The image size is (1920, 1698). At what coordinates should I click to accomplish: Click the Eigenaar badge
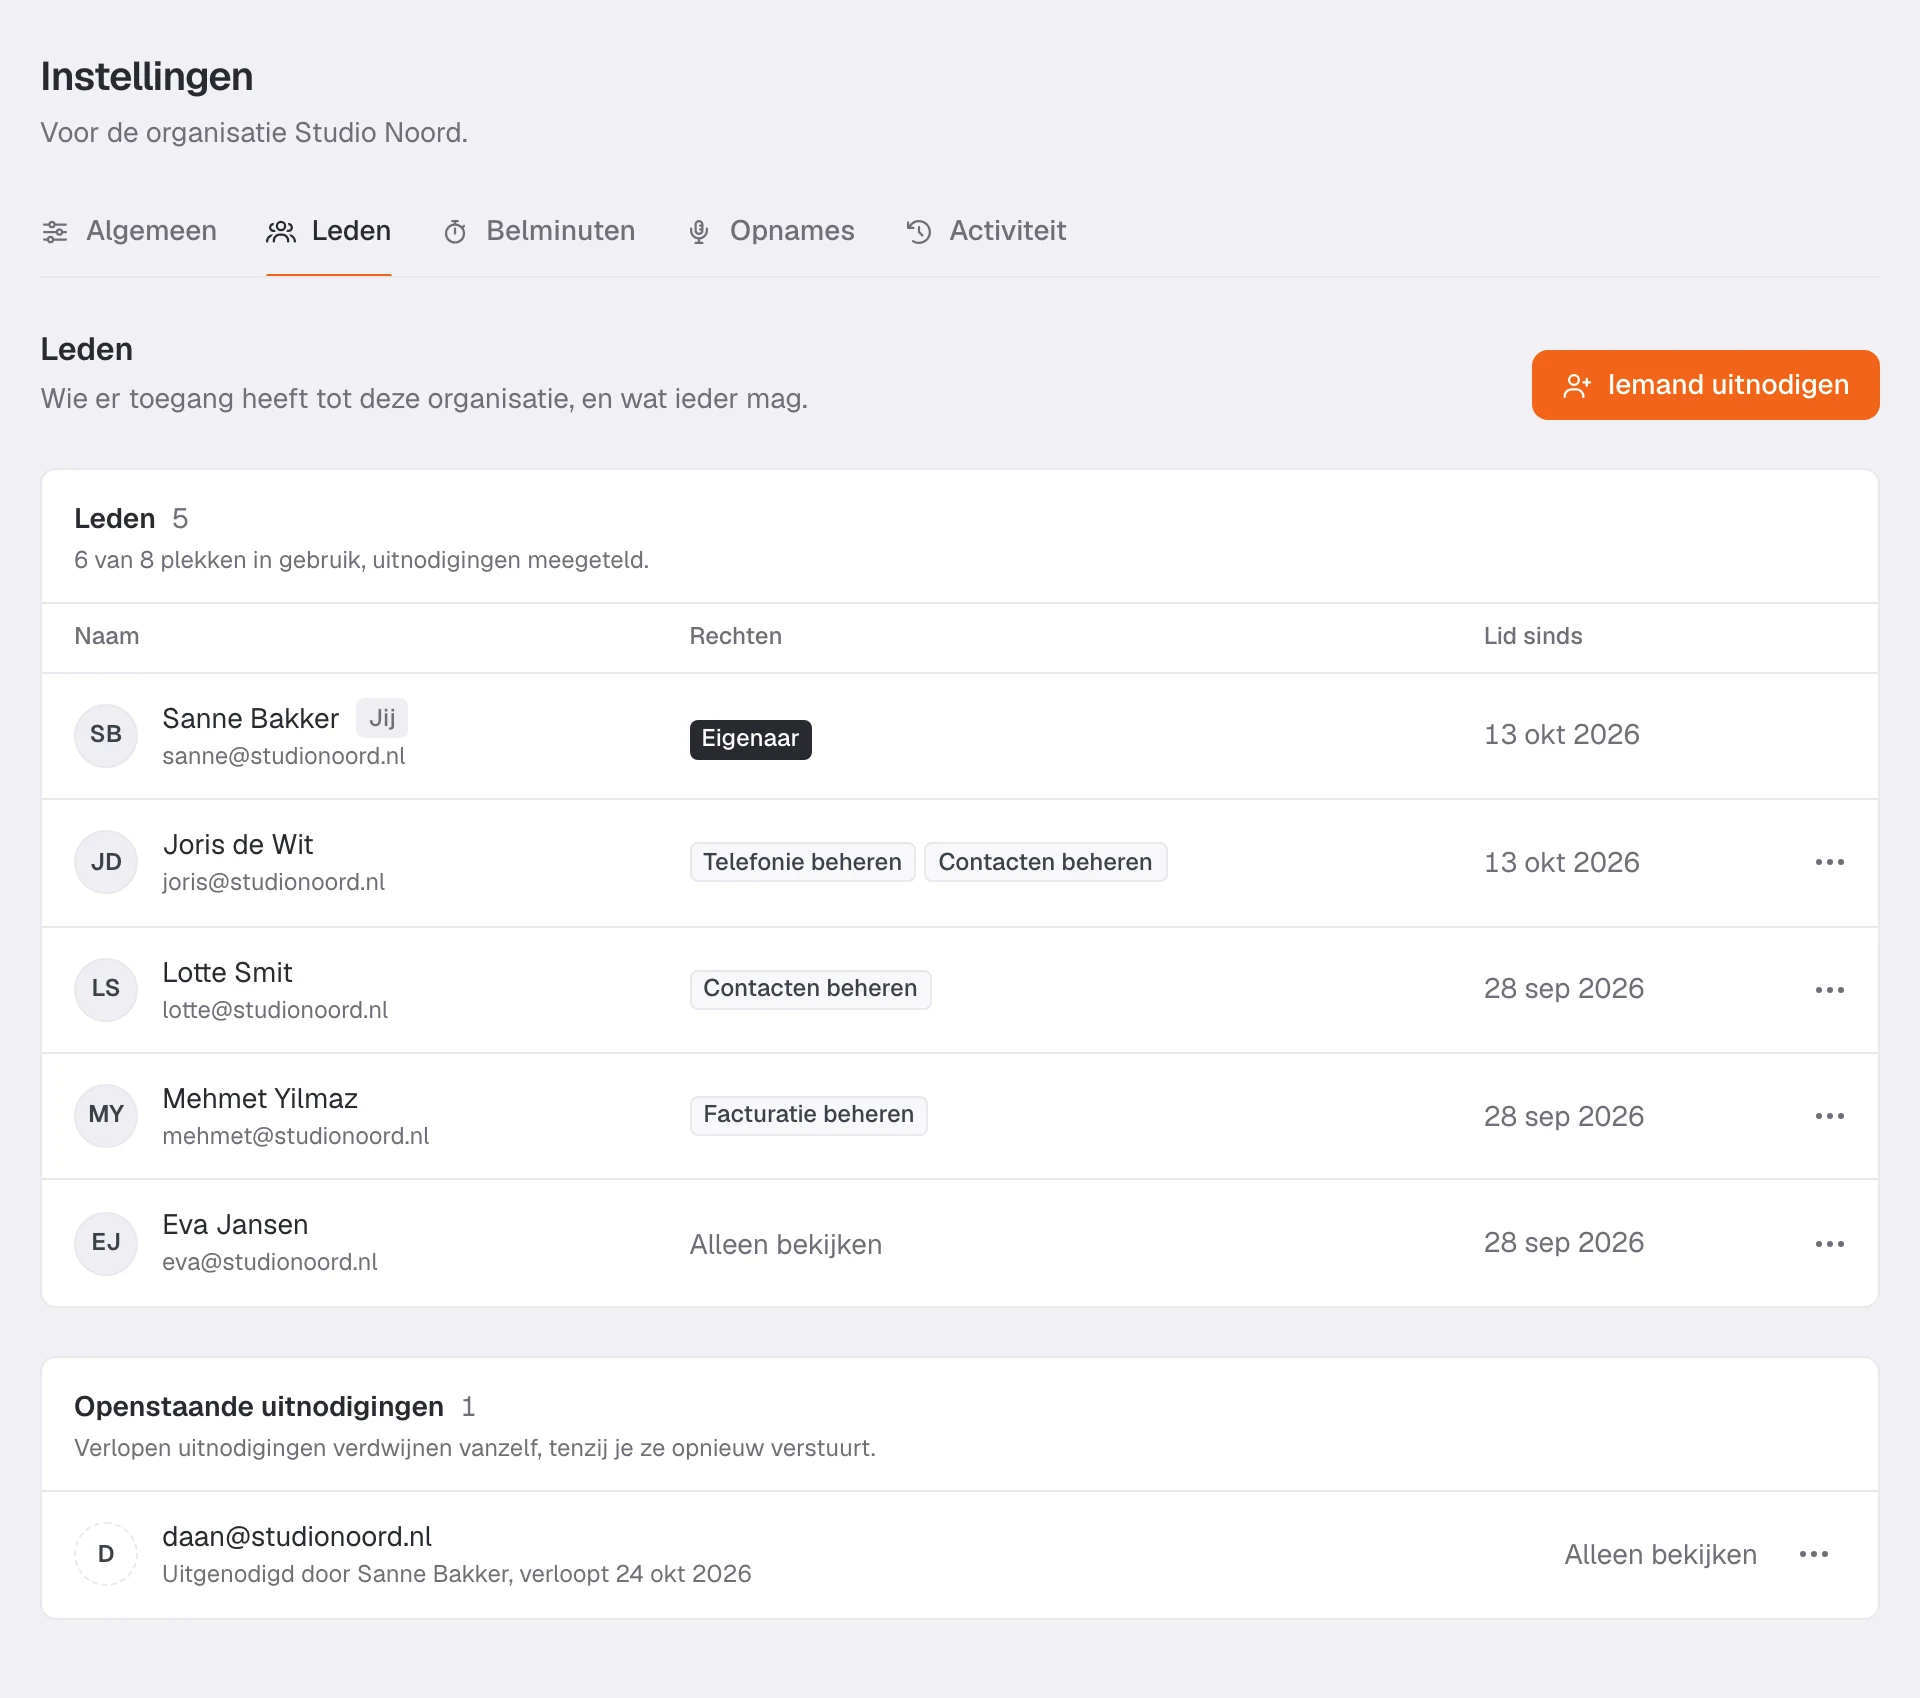tap(751, 739)
